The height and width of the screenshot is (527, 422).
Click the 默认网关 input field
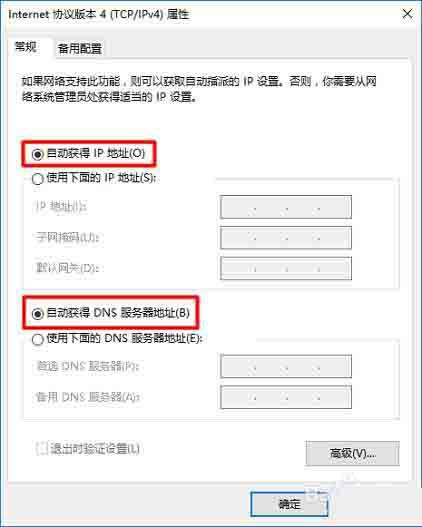point(286,268)
